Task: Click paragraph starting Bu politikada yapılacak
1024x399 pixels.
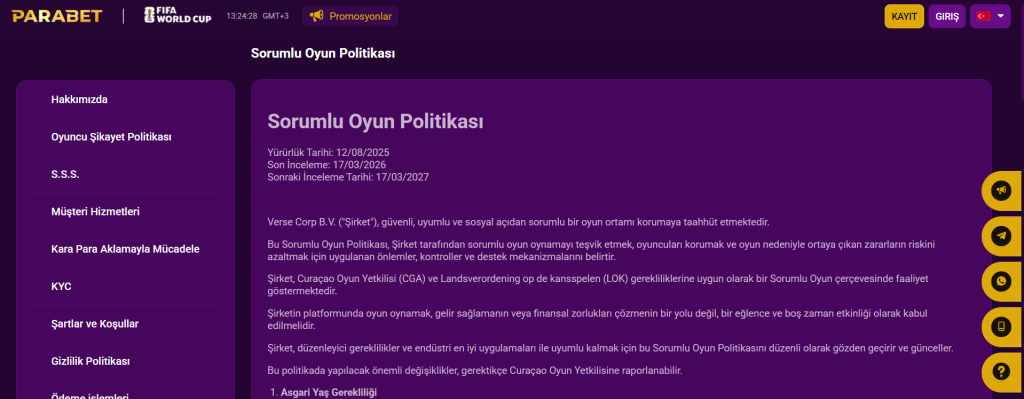Action: (475, 371)
